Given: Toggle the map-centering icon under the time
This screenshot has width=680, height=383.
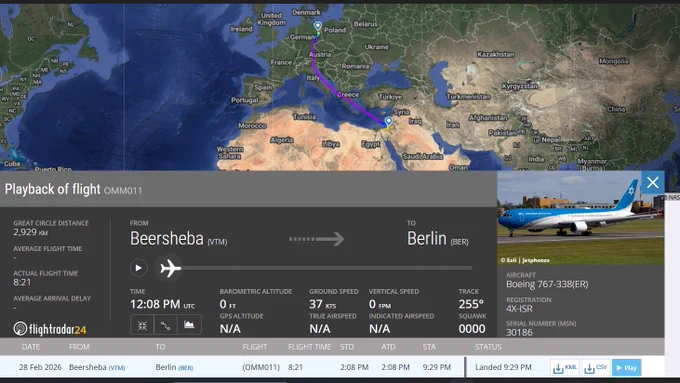Looking at the screenshot, I should click(142, 325).
